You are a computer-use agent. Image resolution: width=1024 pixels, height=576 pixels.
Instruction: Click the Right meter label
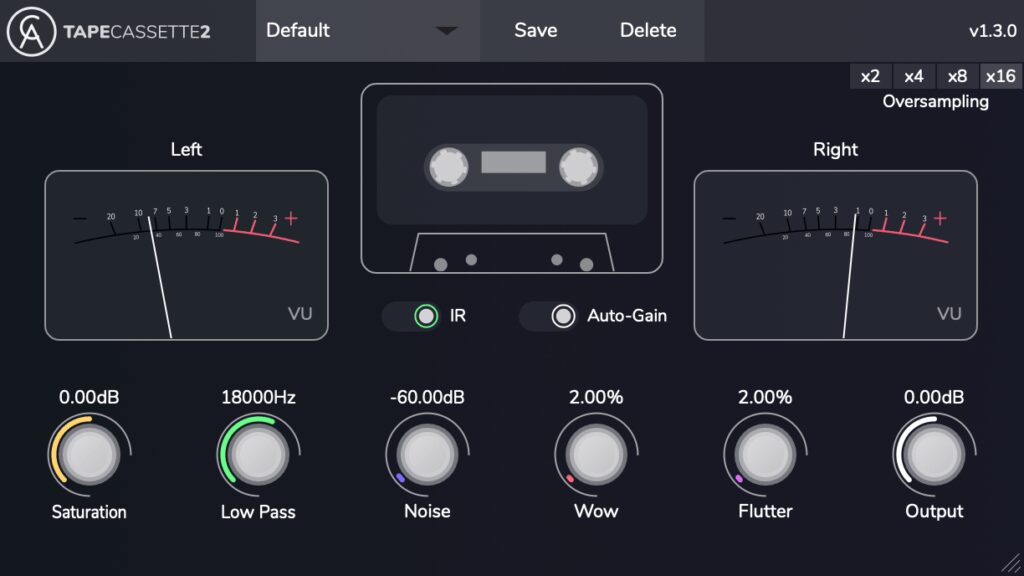pyautogui.click(x=835, y=150)
